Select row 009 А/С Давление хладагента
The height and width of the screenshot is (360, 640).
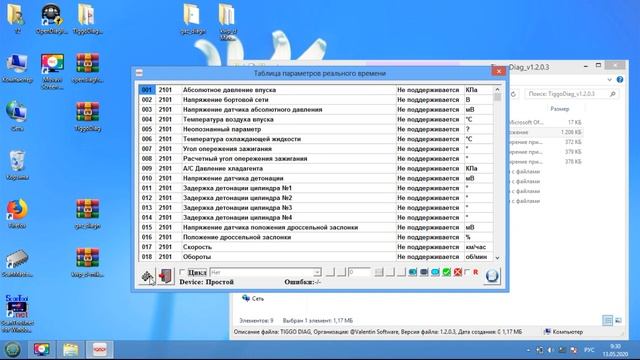(x=316, y=168)
